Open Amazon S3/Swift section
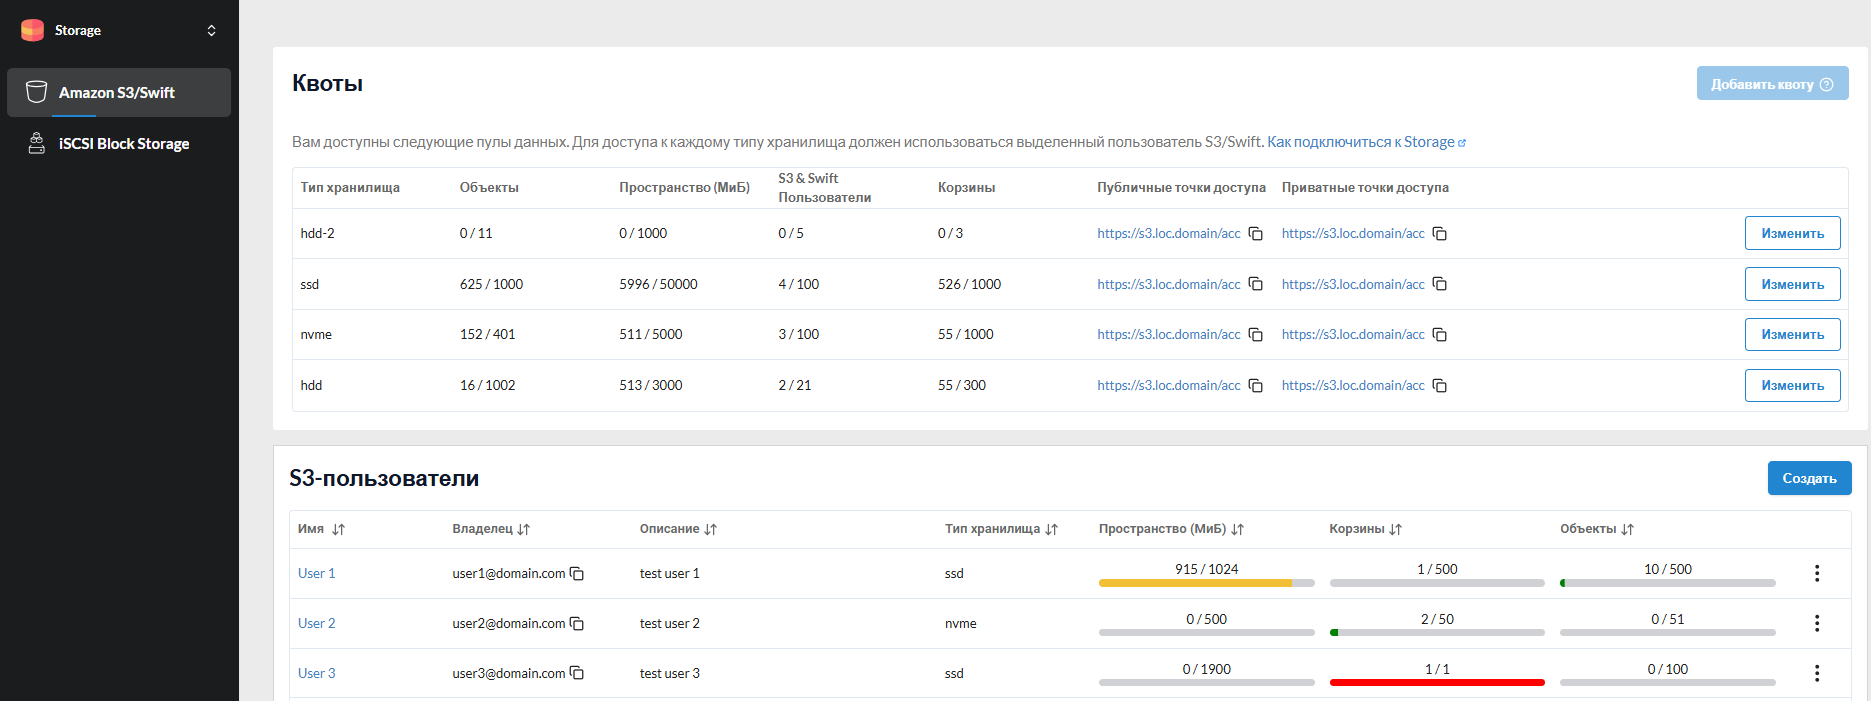 pos(119,92)
